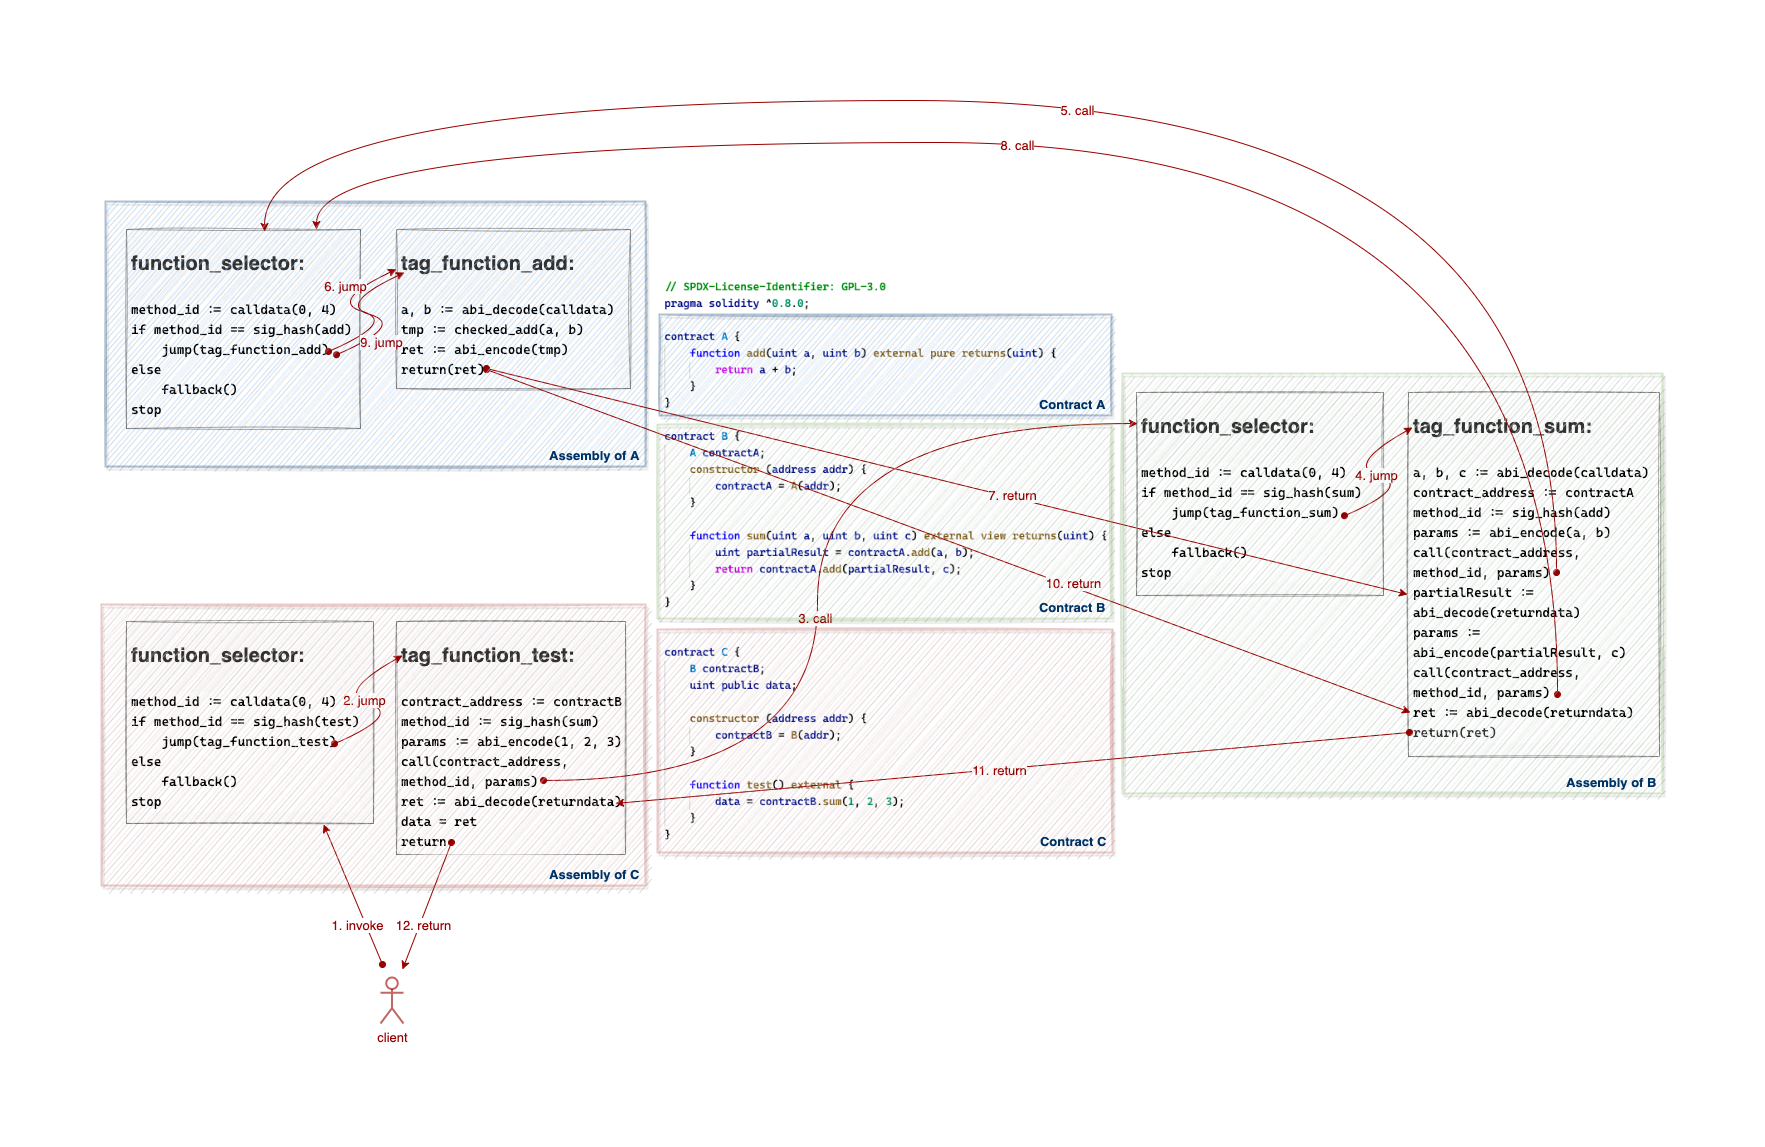The width and height of the screenshot is (1765, 1147).
Task: Click the "tag_function_test:" heading
Action: (x=488, y=656)
